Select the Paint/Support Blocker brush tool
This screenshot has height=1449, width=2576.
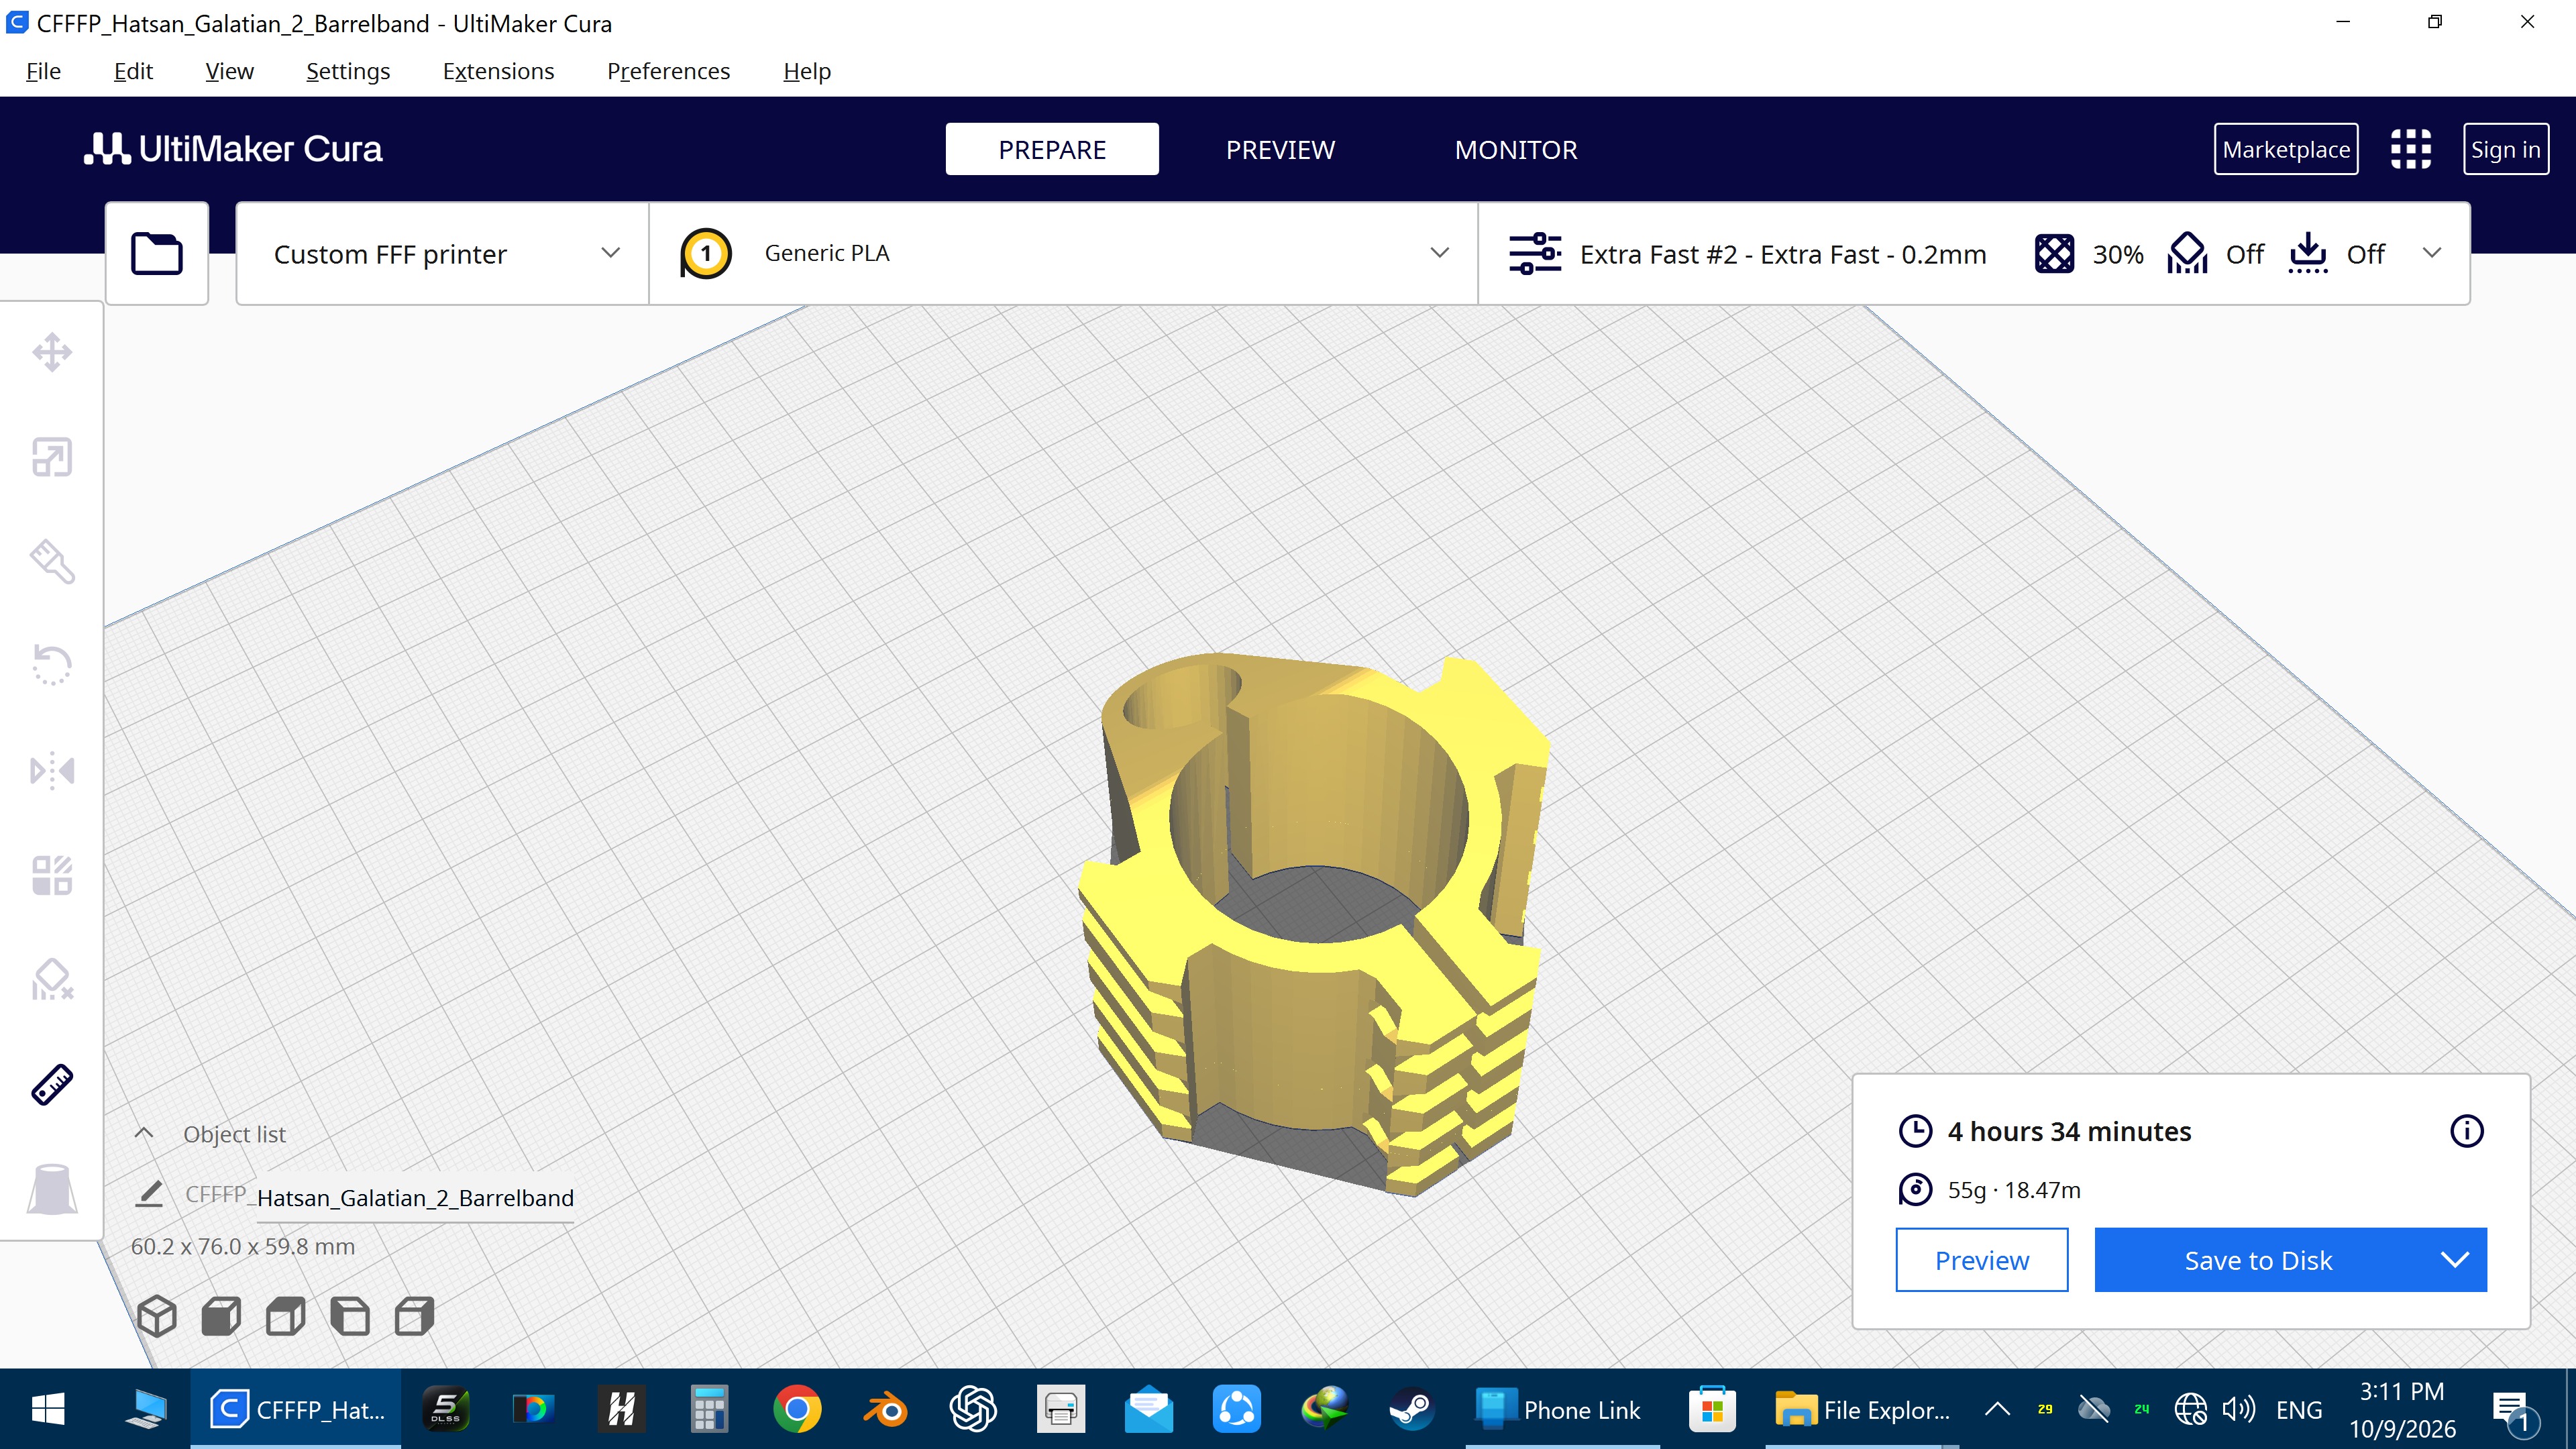coord(52,562)
